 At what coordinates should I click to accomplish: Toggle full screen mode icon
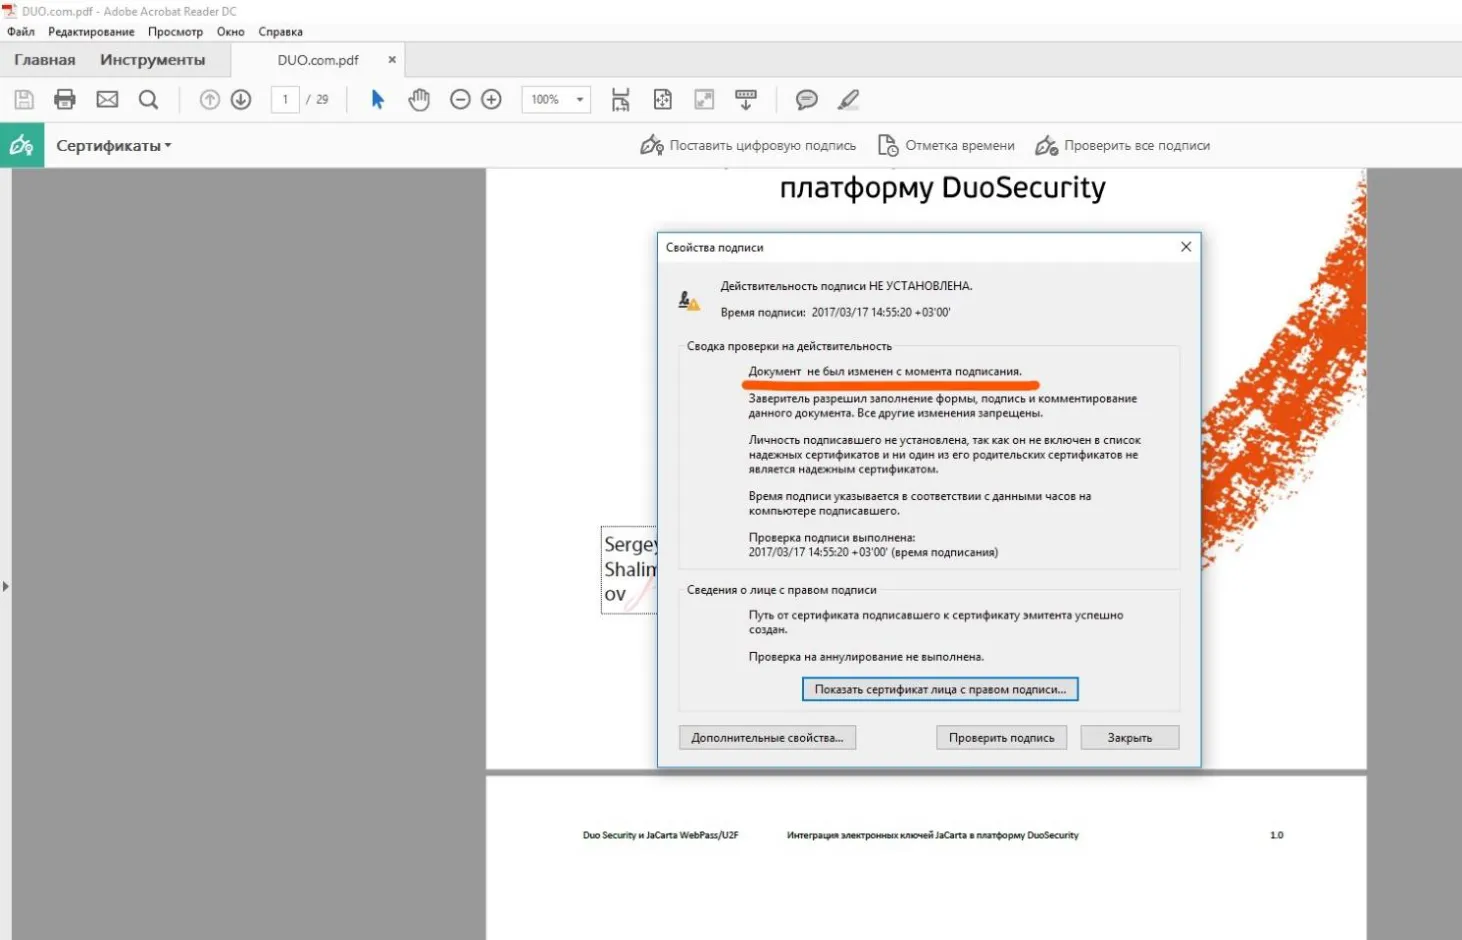704,99
